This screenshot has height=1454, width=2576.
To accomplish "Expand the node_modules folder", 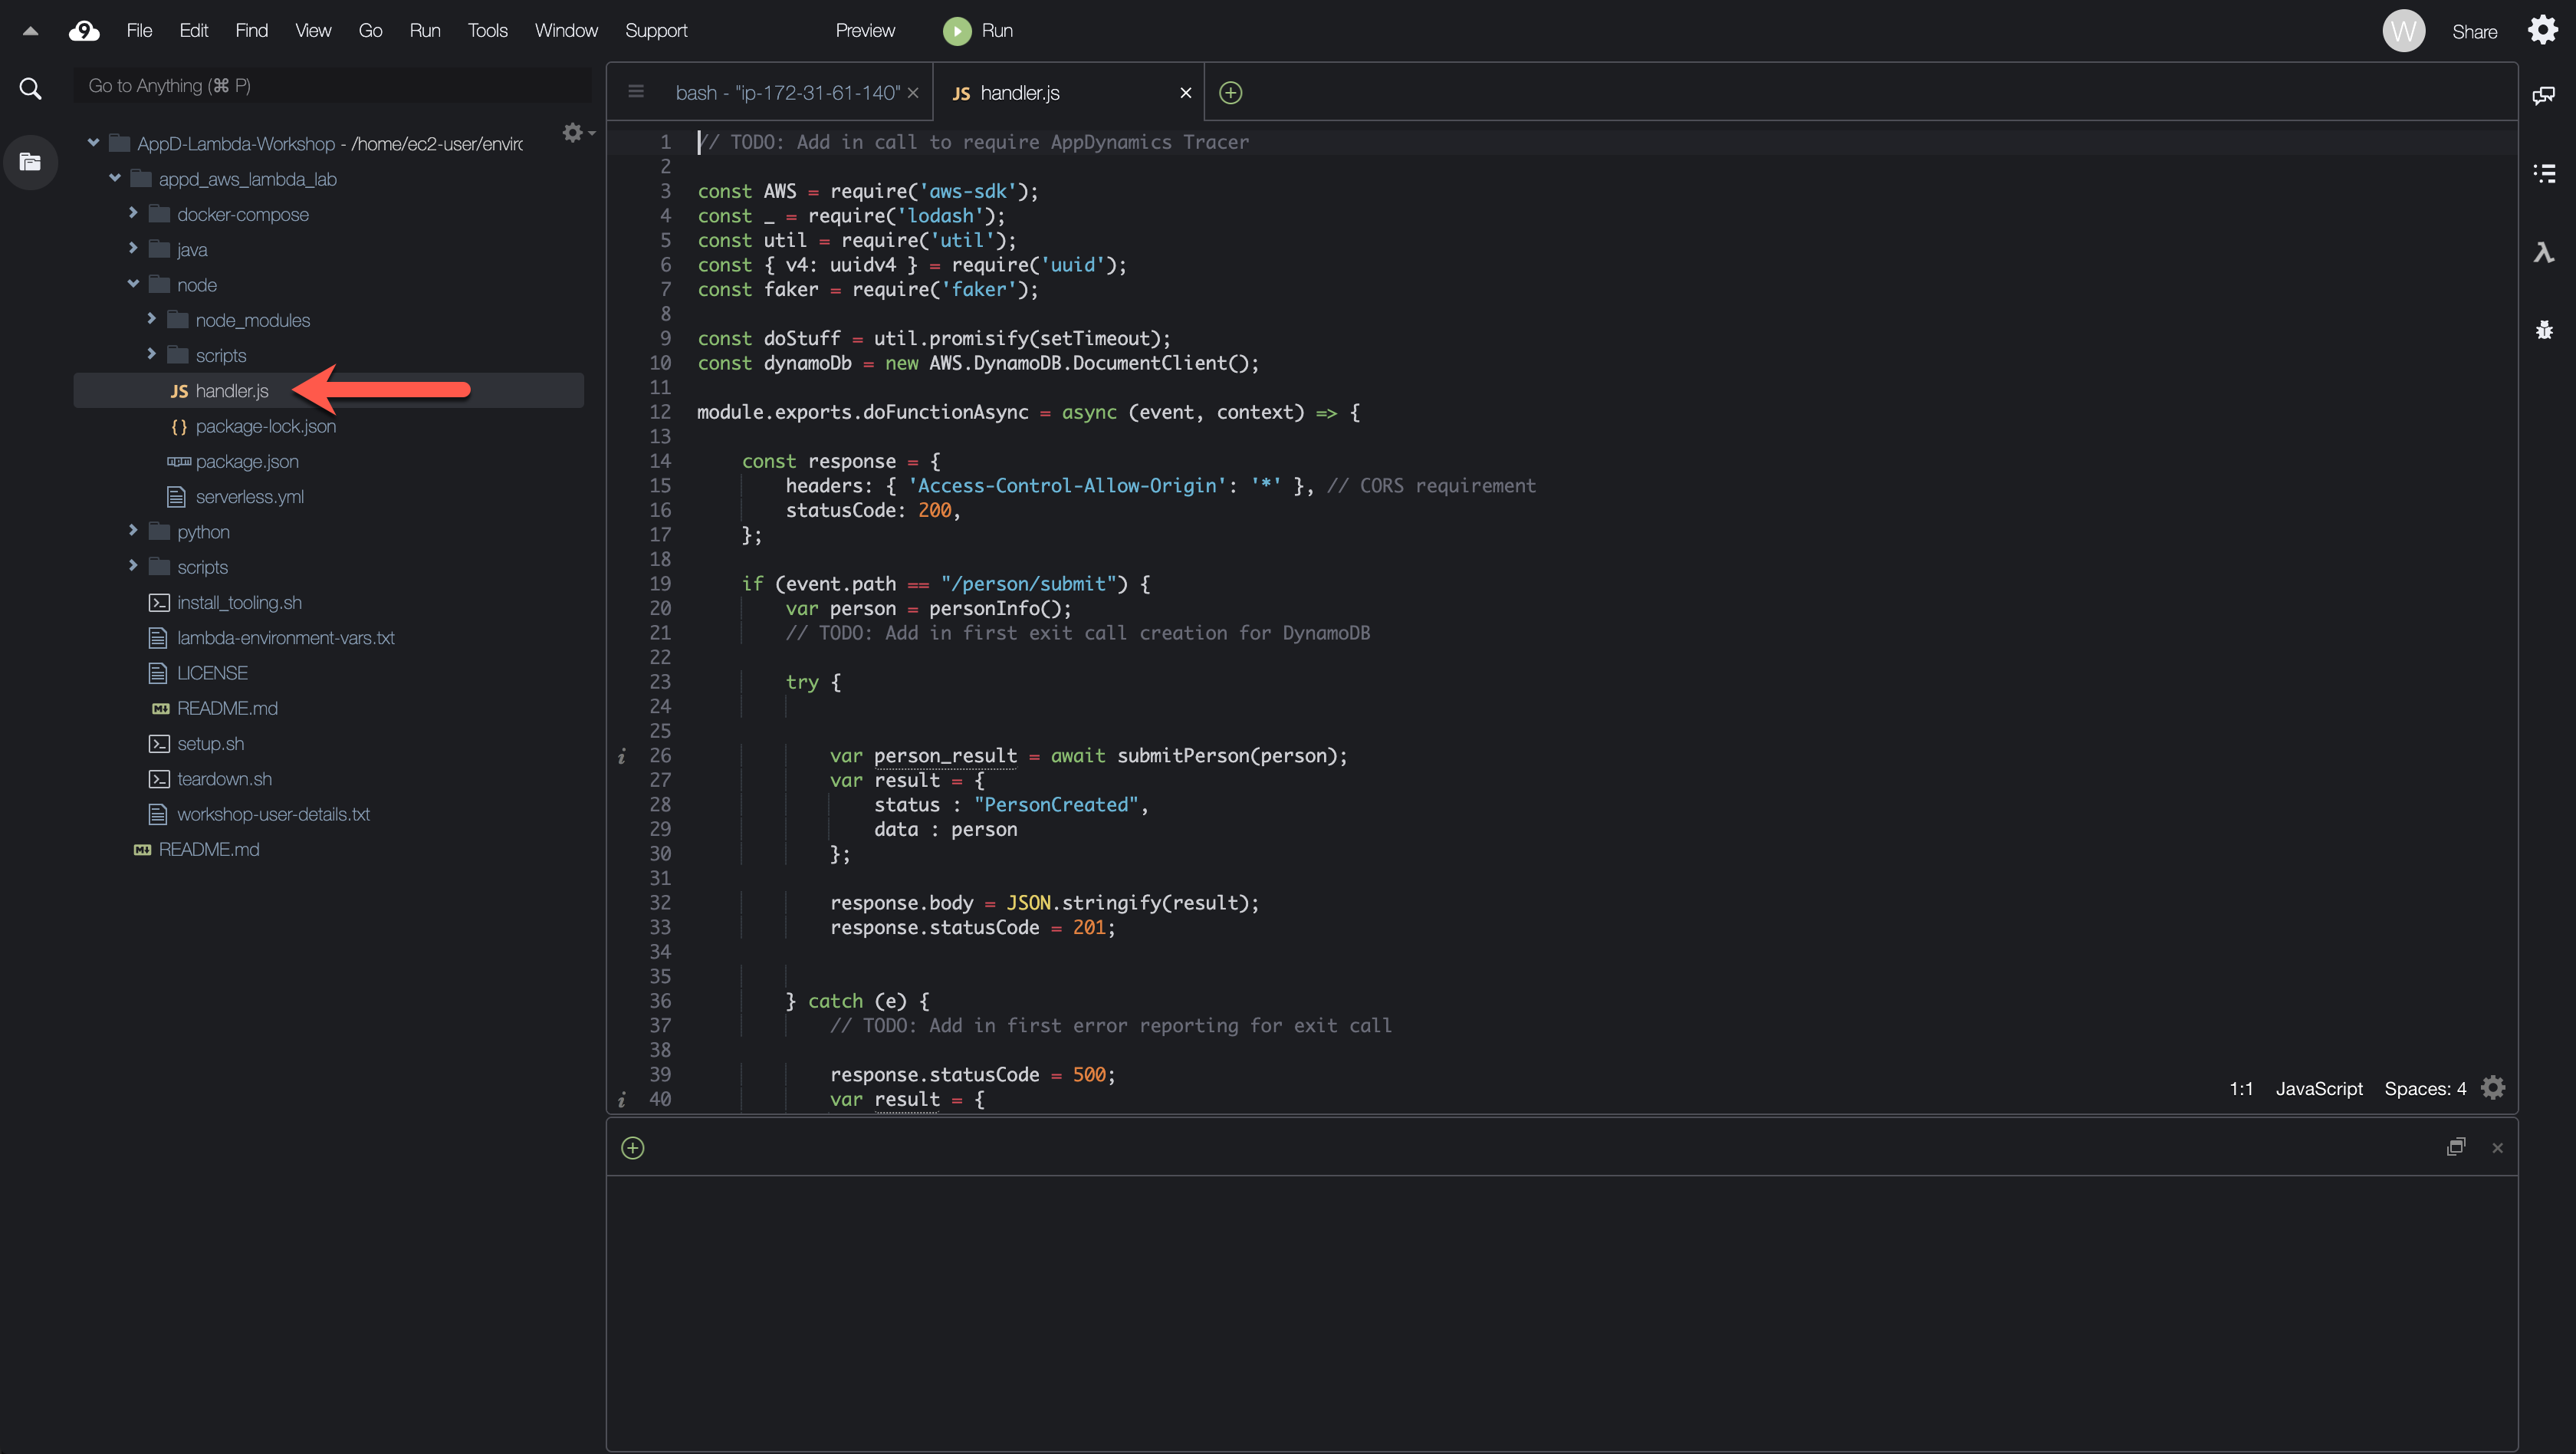I will 151,319.
